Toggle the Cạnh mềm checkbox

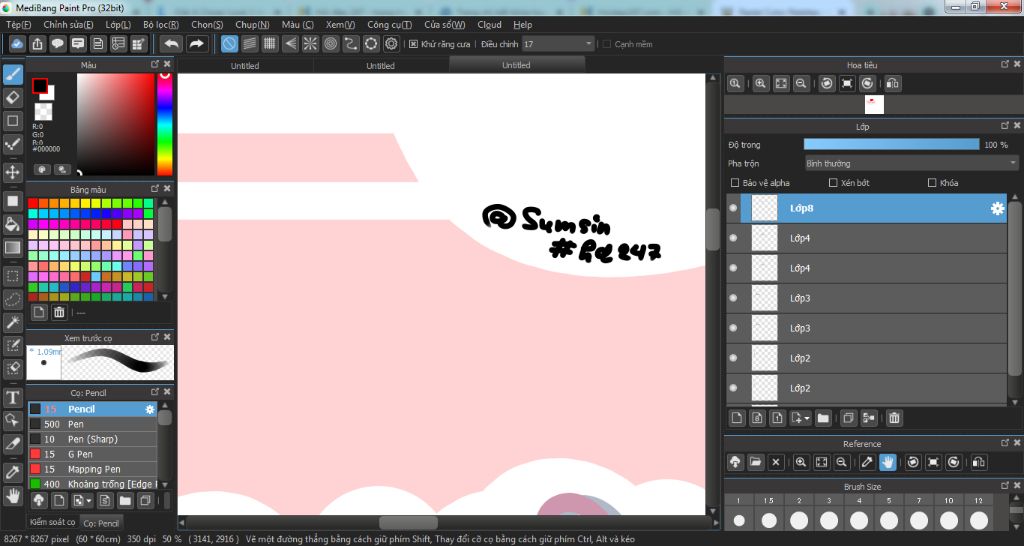[x=607, y=44]
